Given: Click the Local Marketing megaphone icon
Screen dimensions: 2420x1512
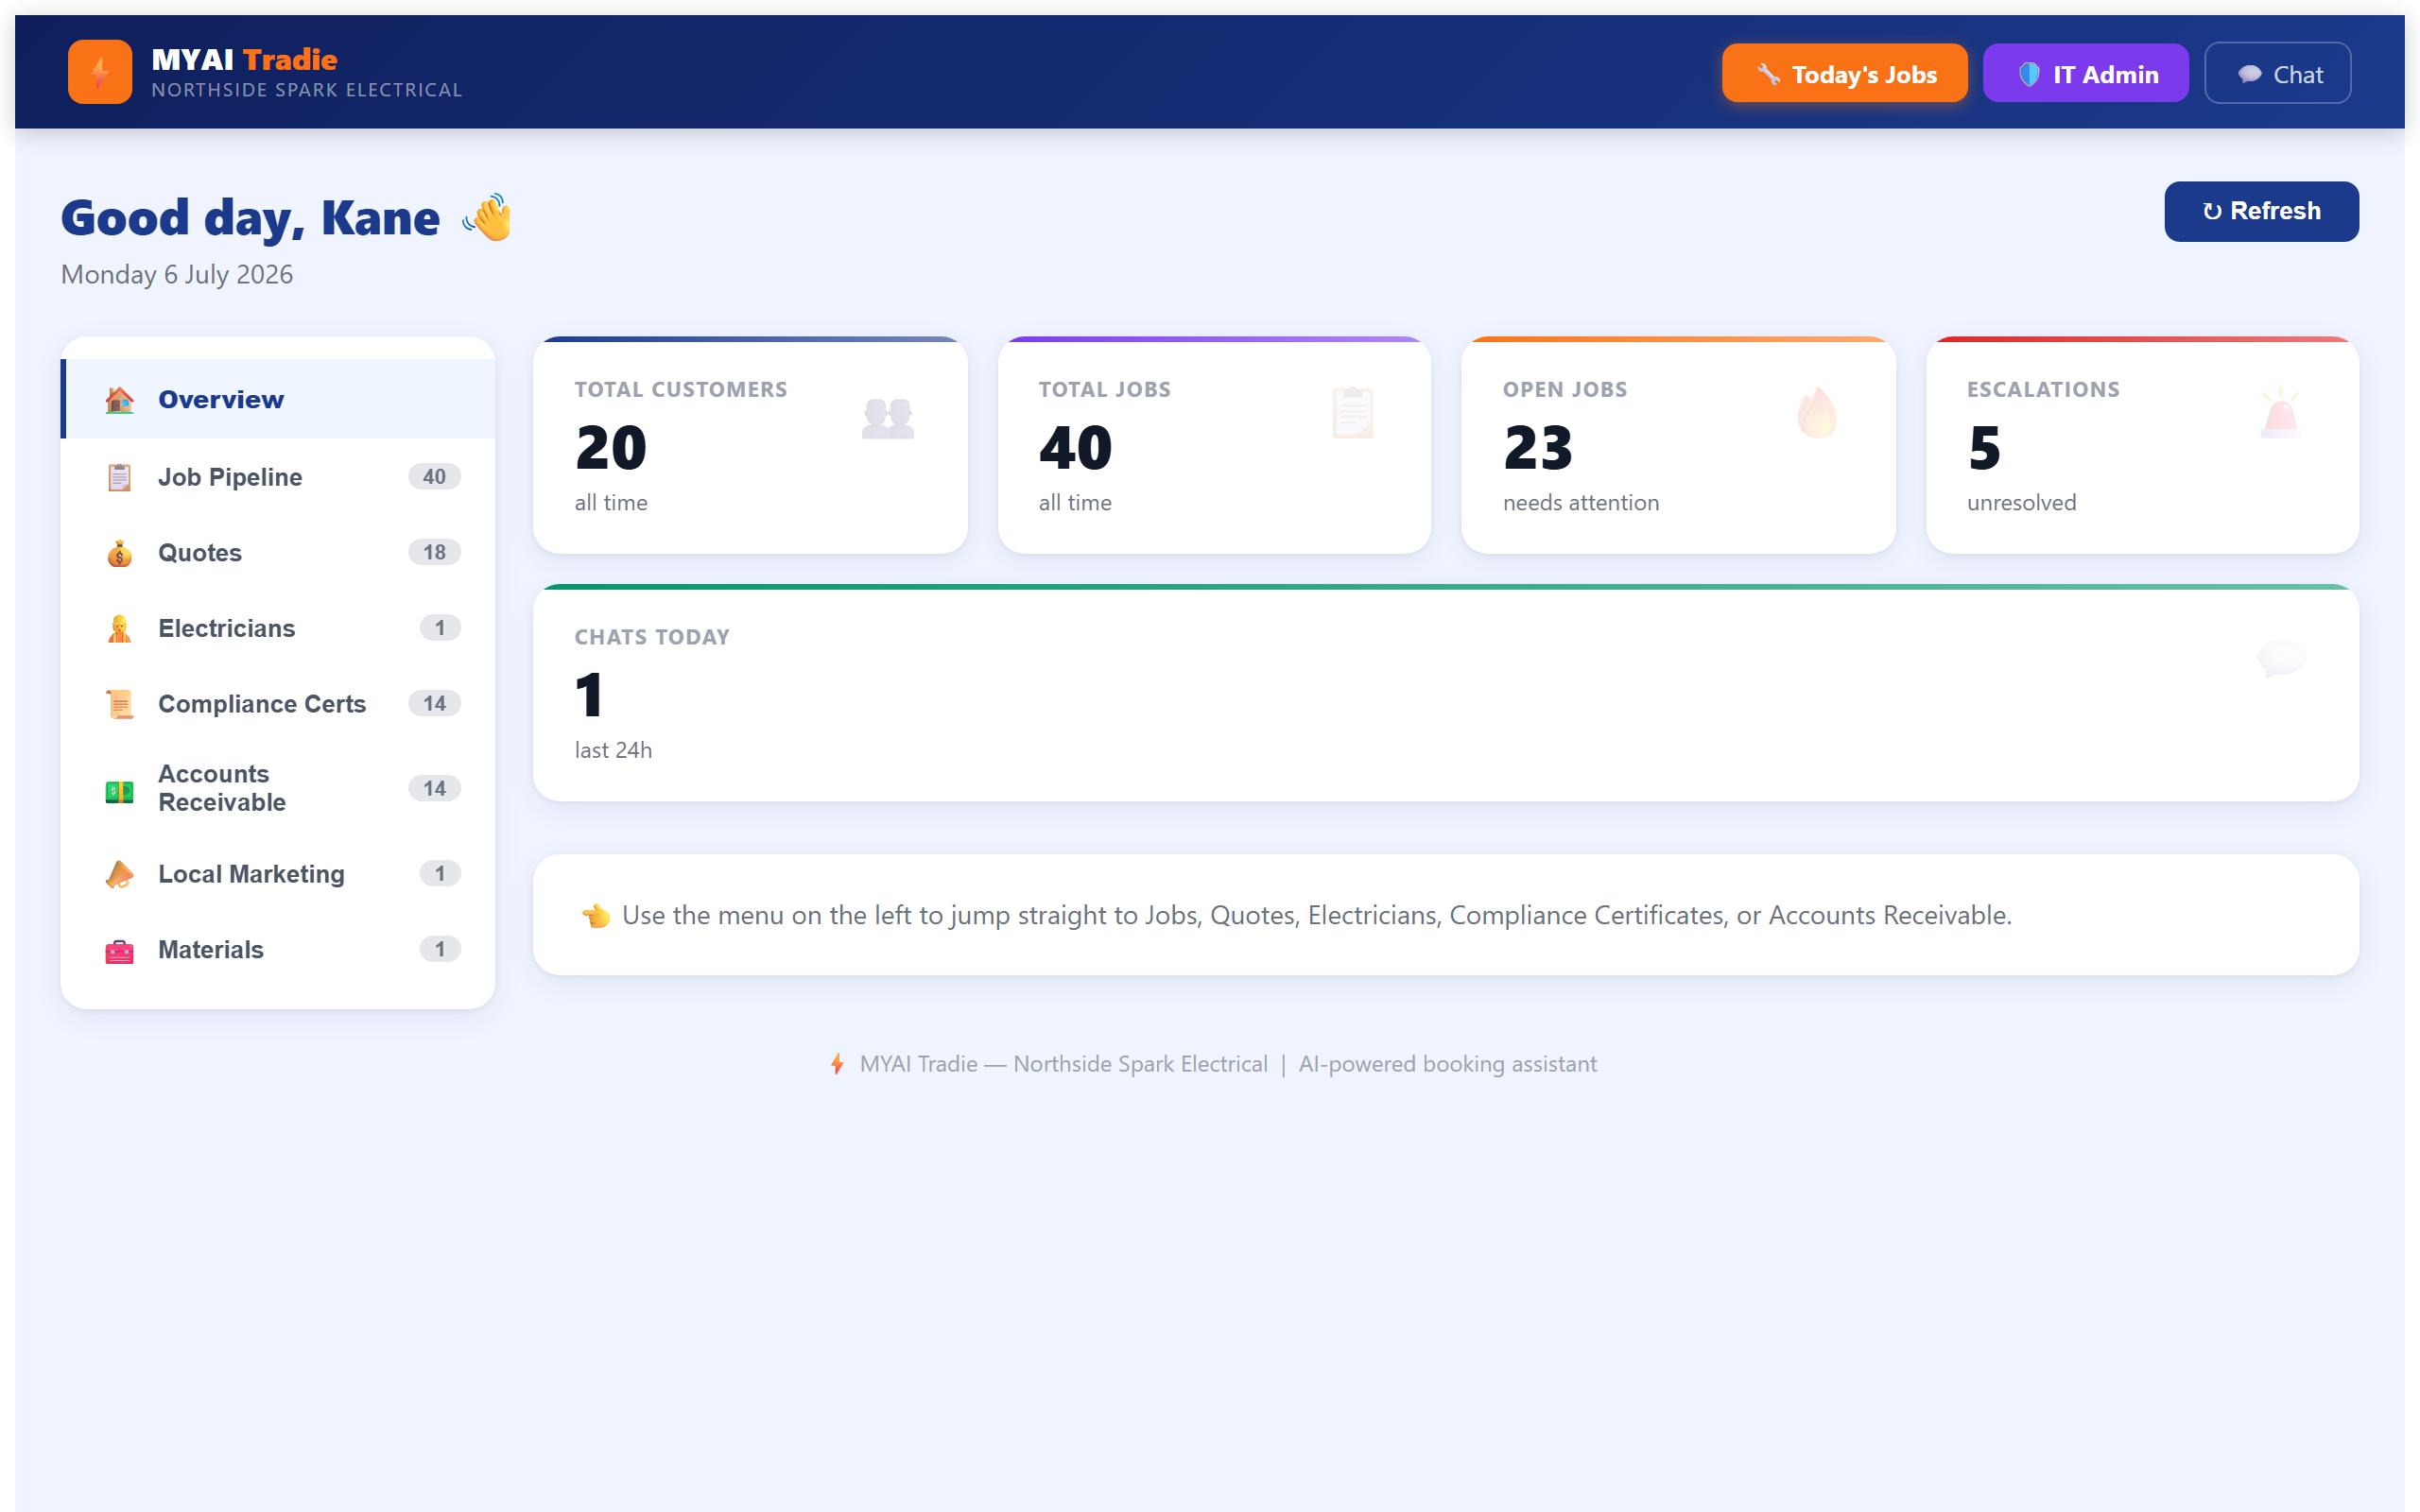Looking at the screenshot, I should coord(119,874).
